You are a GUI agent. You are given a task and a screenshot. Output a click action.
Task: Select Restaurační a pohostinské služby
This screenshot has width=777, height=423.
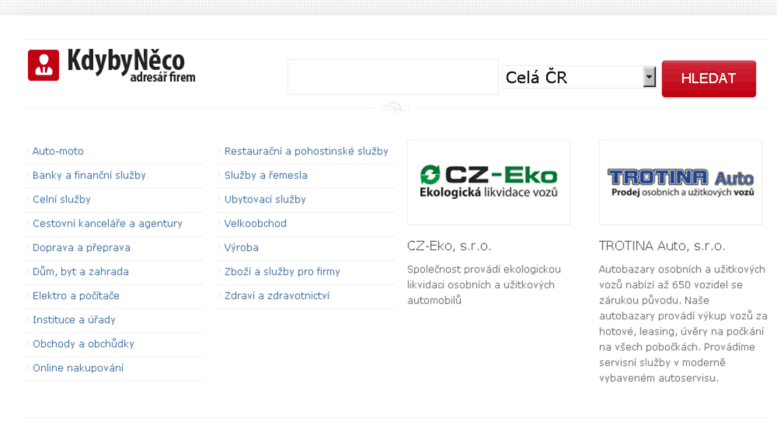[306, 151]
